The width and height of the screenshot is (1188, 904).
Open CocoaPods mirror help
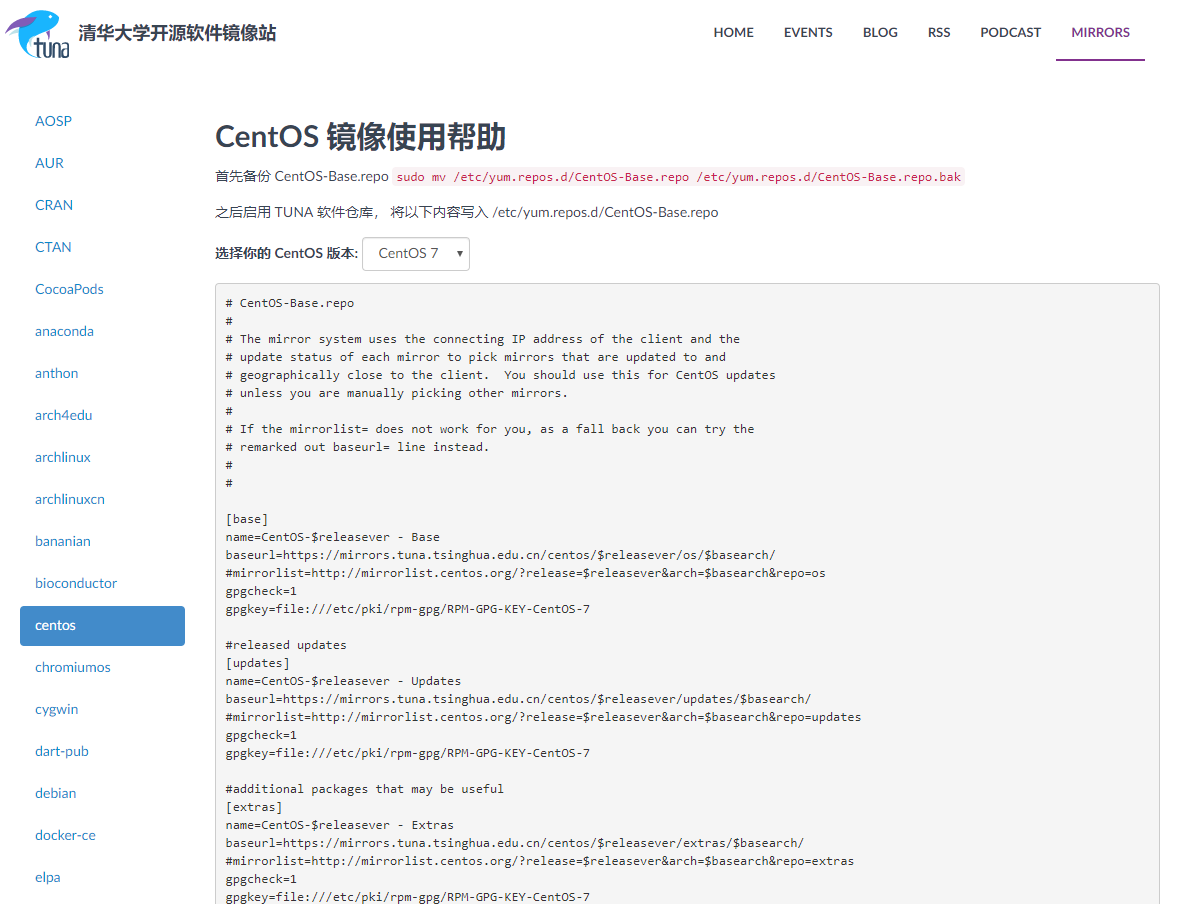(69, 289)
